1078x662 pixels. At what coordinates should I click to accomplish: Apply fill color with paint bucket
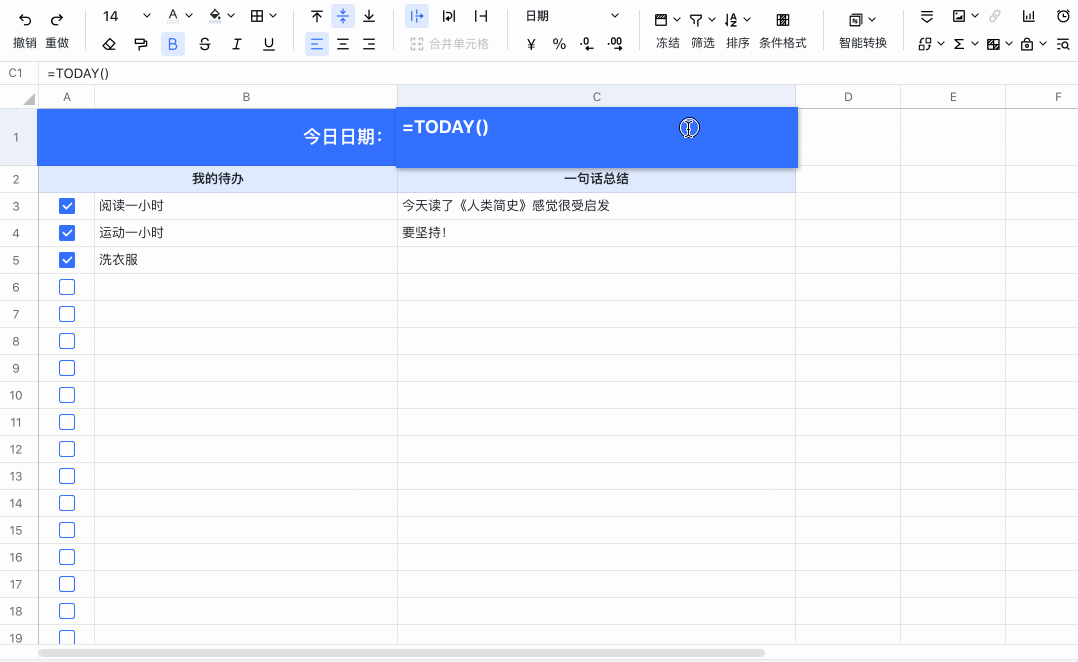[x=215, y=16]
